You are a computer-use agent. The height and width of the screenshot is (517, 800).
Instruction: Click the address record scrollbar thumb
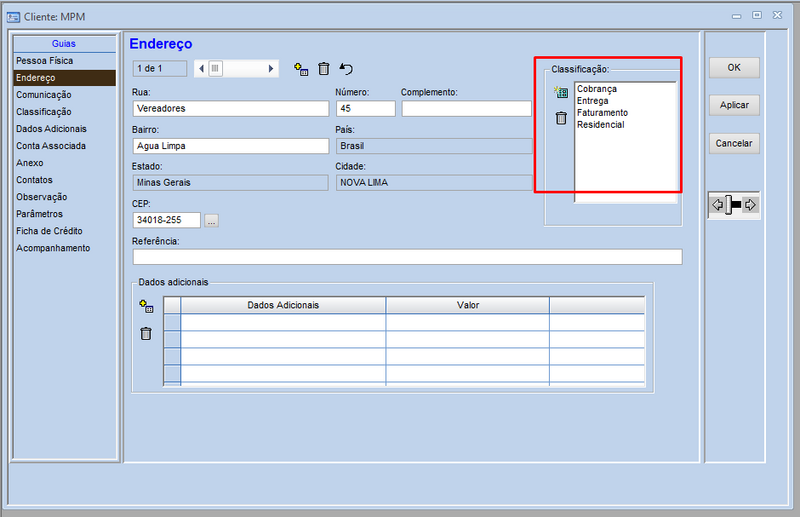click(215, 68)
